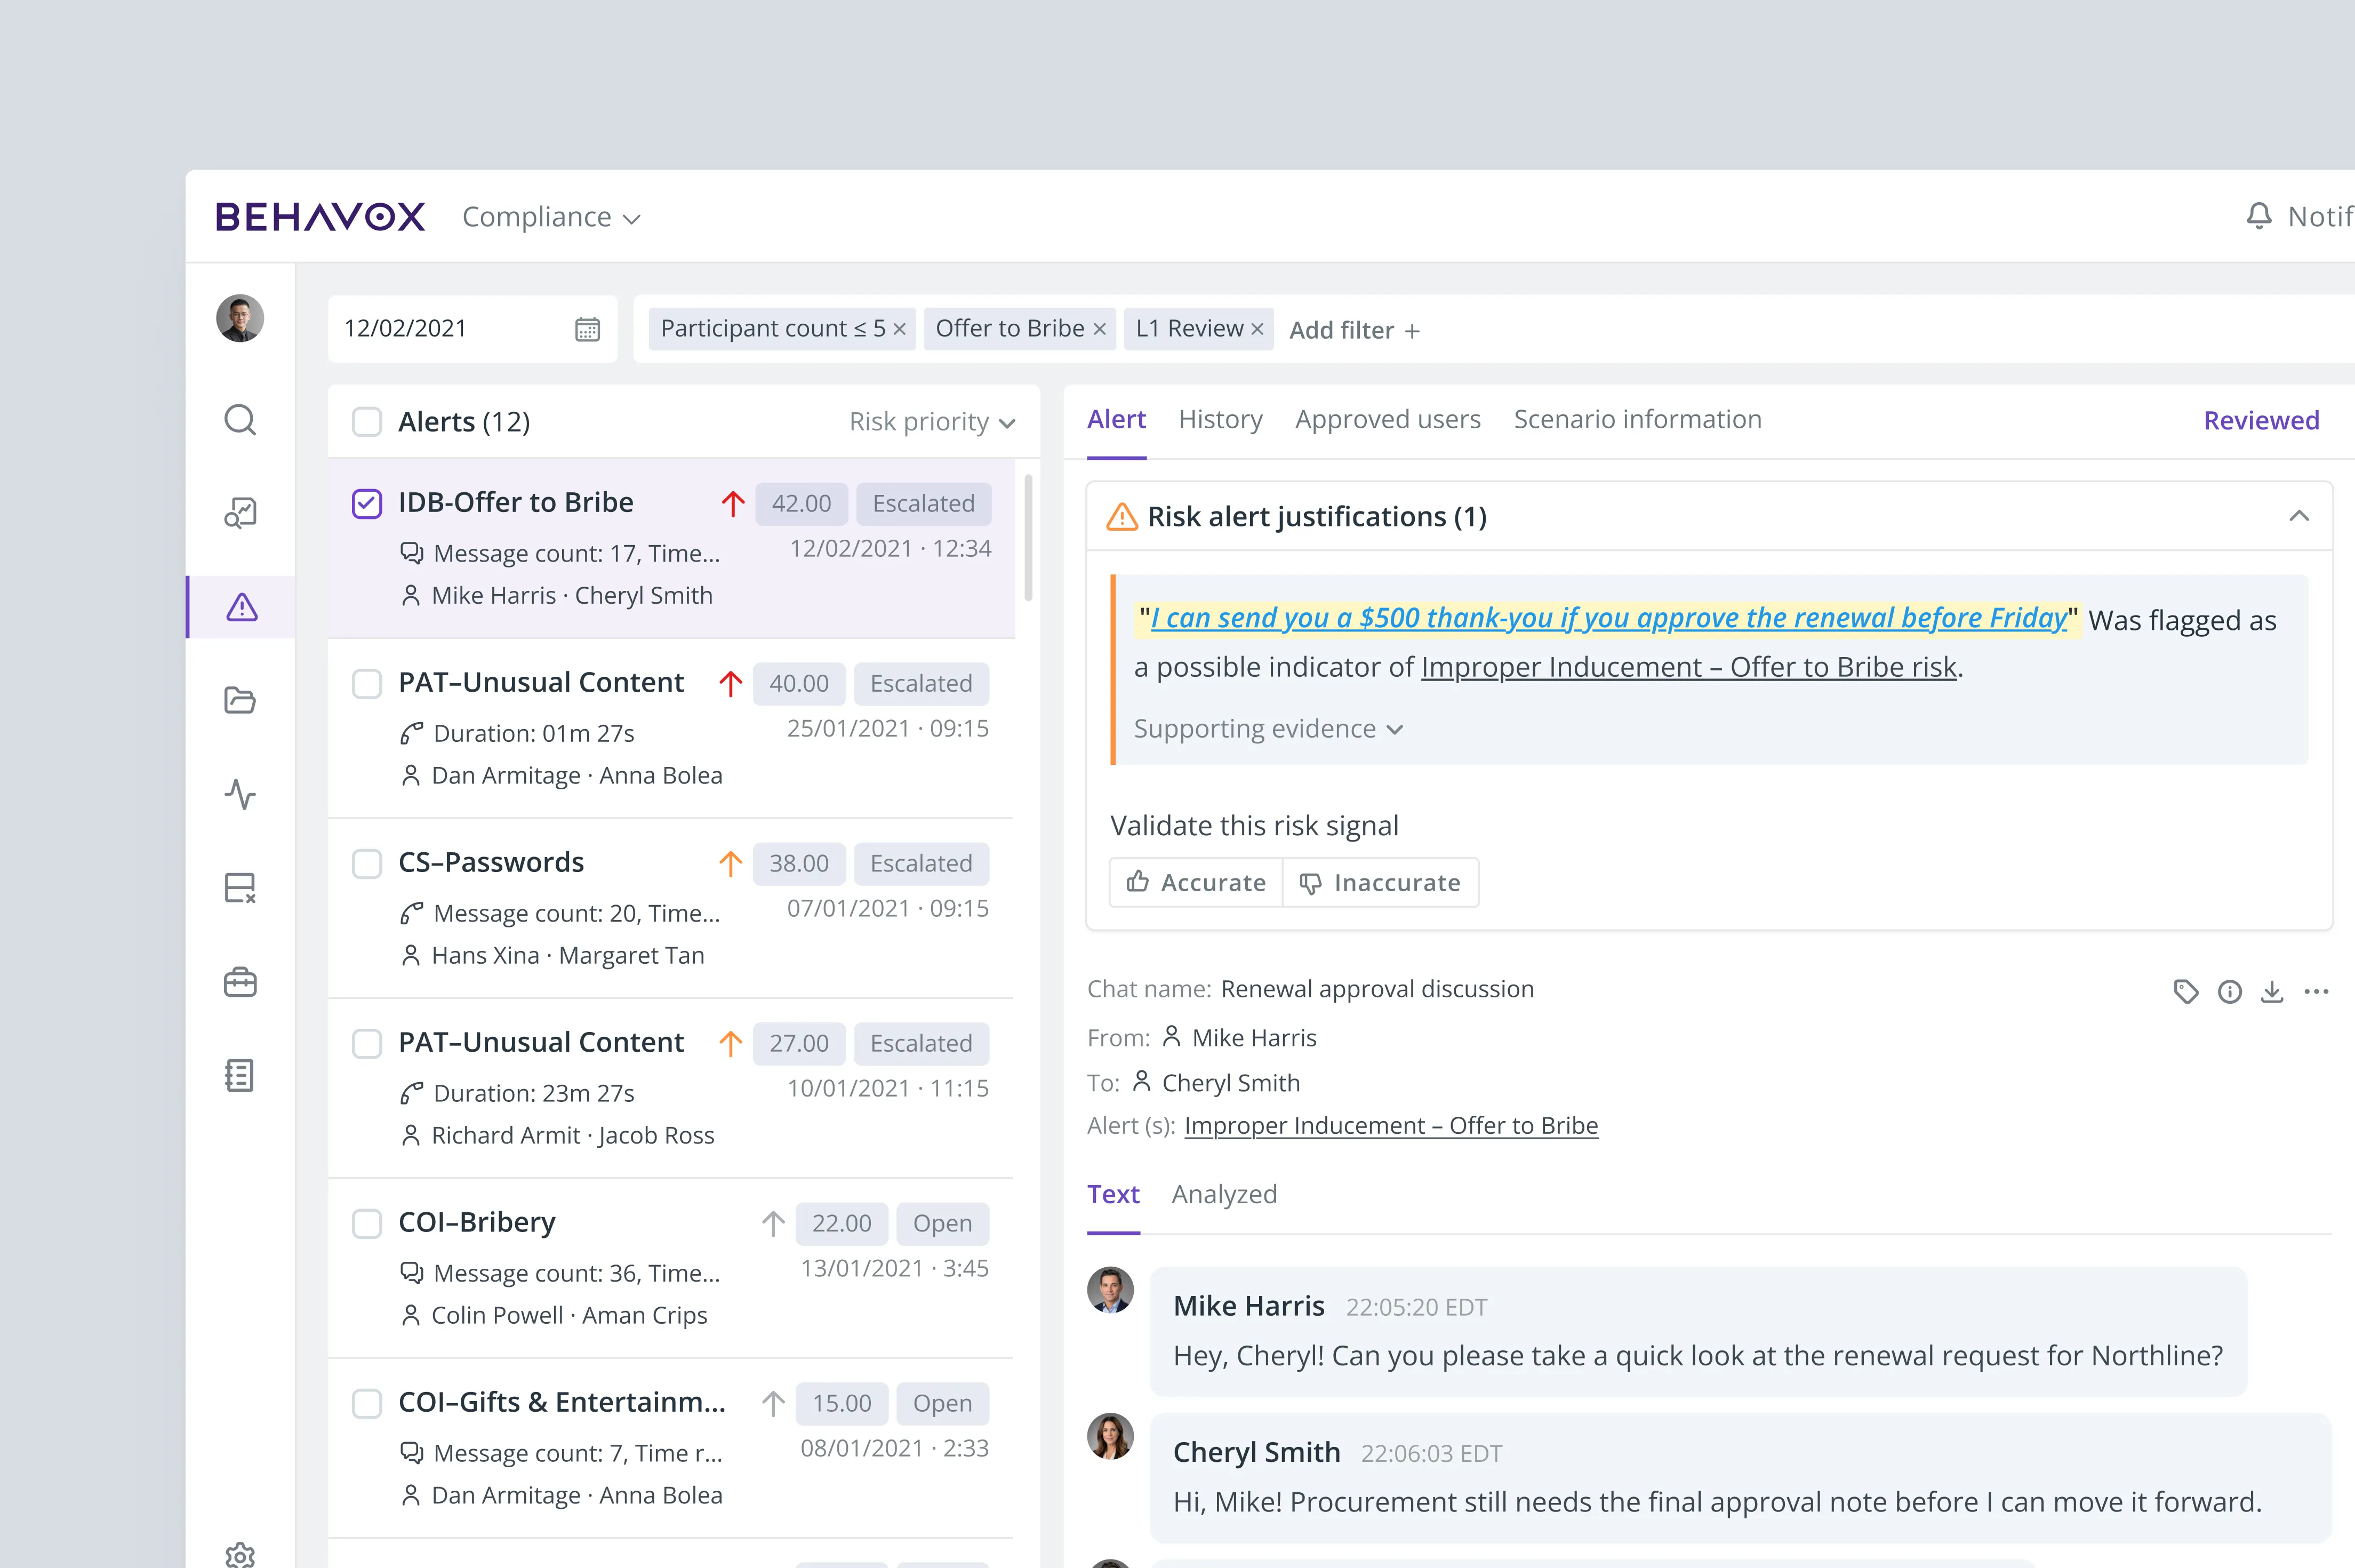The width and height of the screenshot is (2355, 1568).
Task: Open the more options ellipsis menu
Action: point(2316,991)
